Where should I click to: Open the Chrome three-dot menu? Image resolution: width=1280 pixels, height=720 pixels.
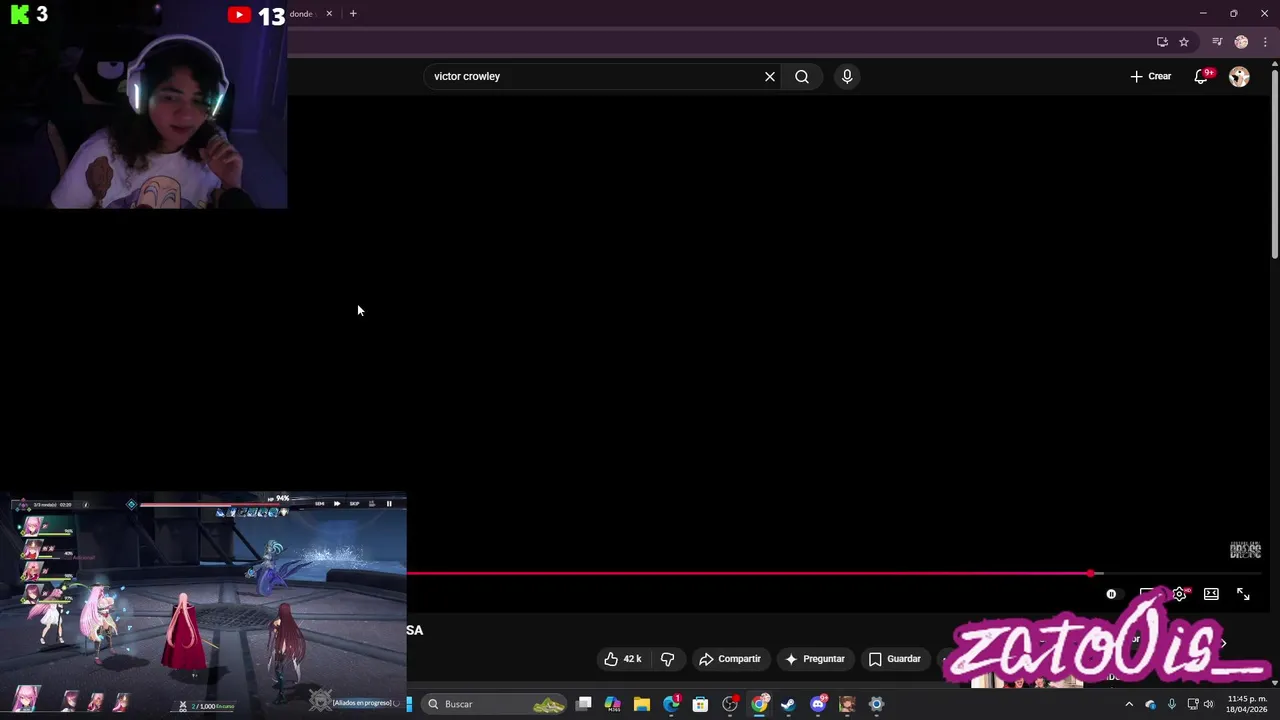[1265, 42]
